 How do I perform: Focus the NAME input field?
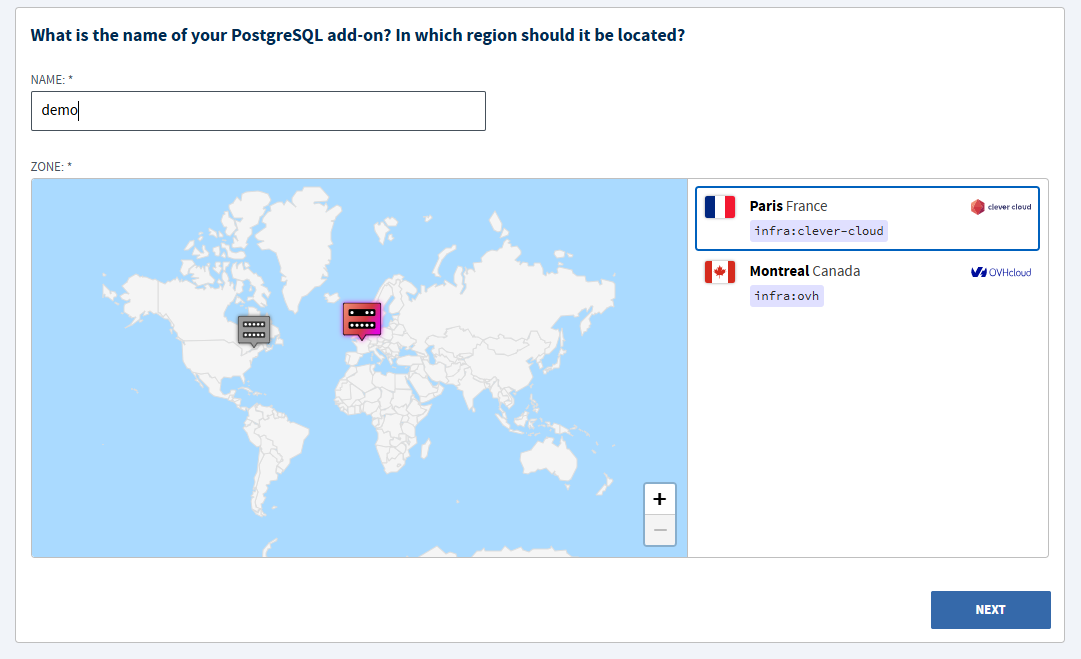coord(259,111)
